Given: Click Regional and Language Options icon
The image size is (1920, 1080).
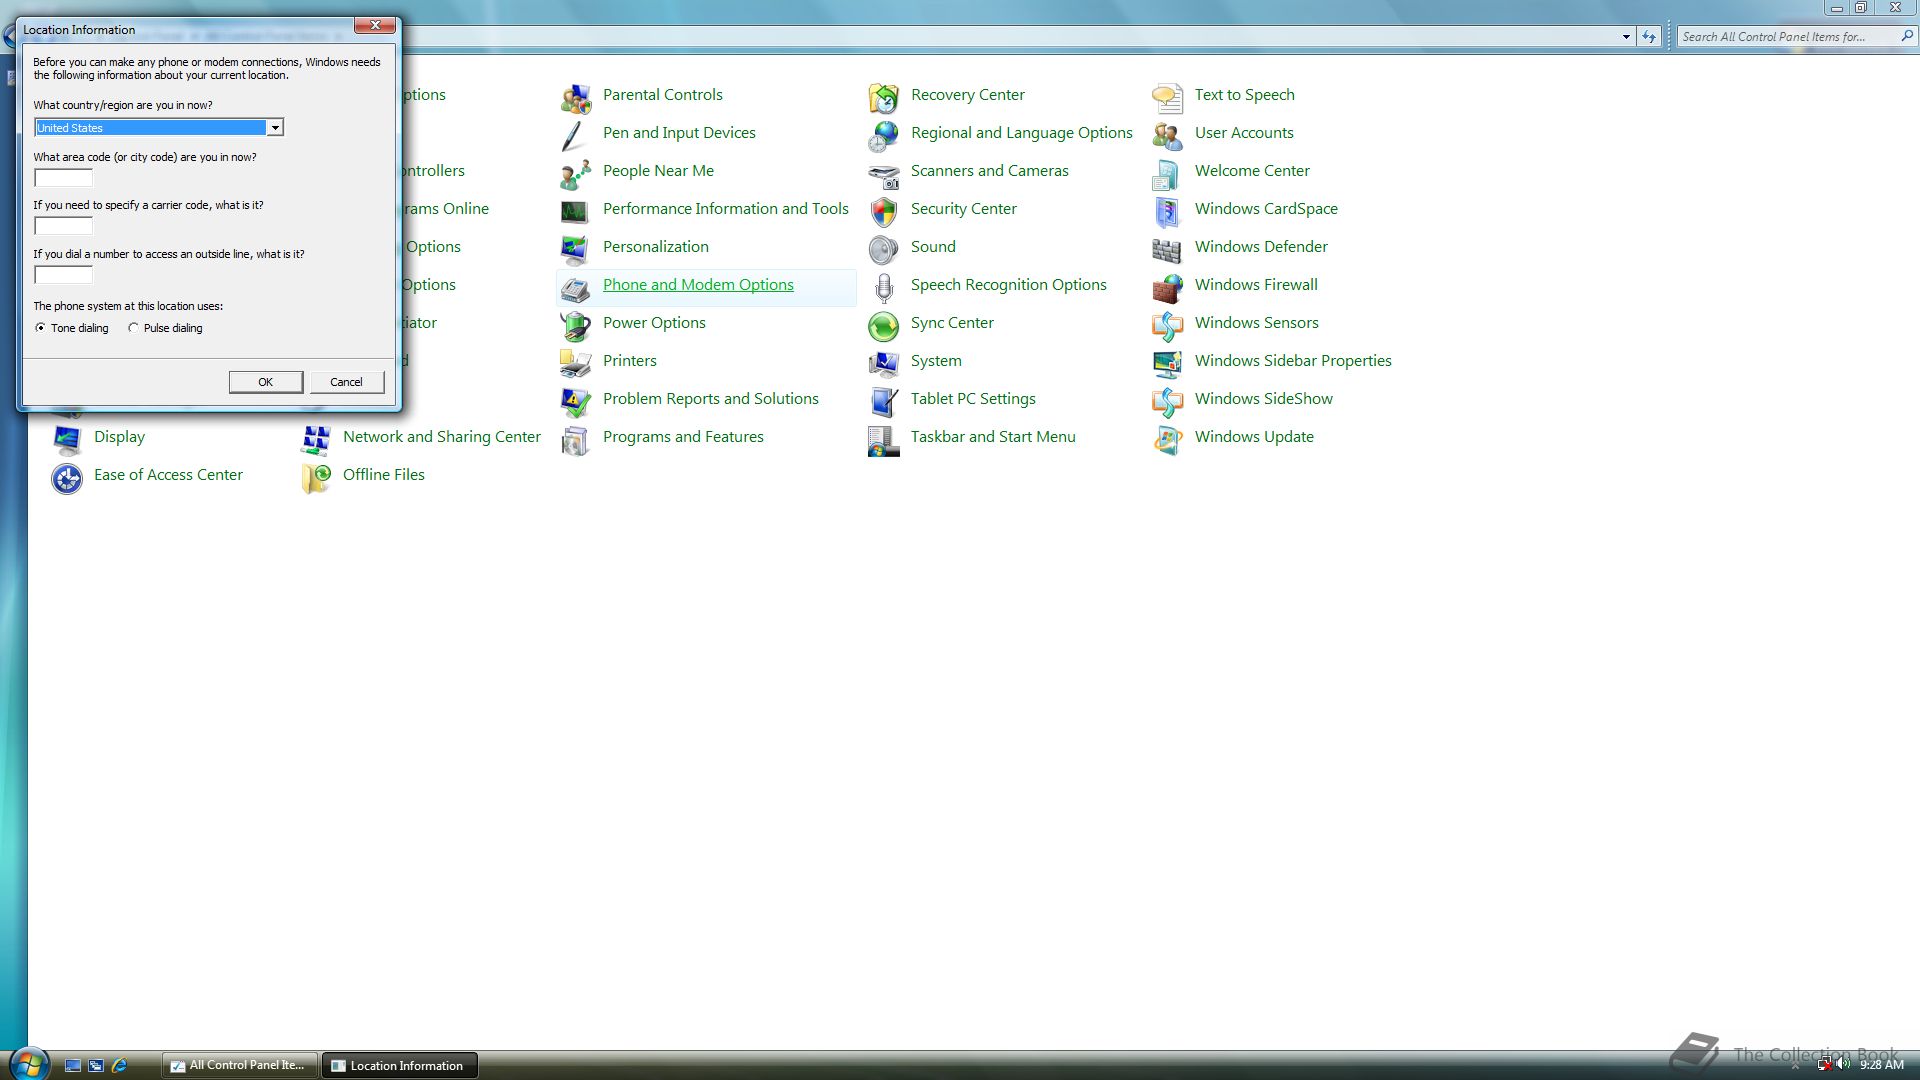Looking at the screenshot, I should (884, 135).
